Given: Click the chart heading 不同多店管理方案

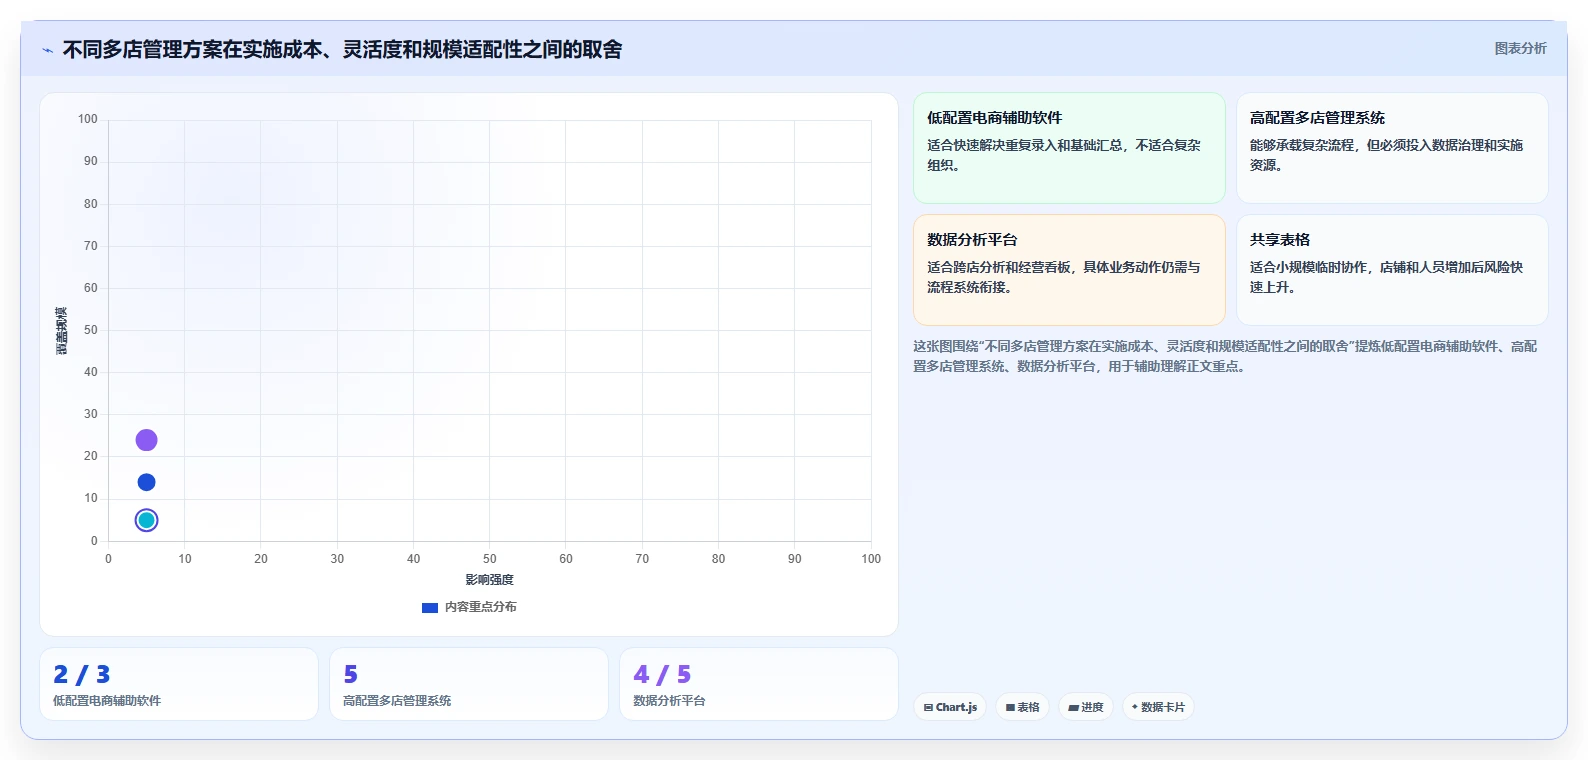Looking at the screenshot, I should pos(342,49).
